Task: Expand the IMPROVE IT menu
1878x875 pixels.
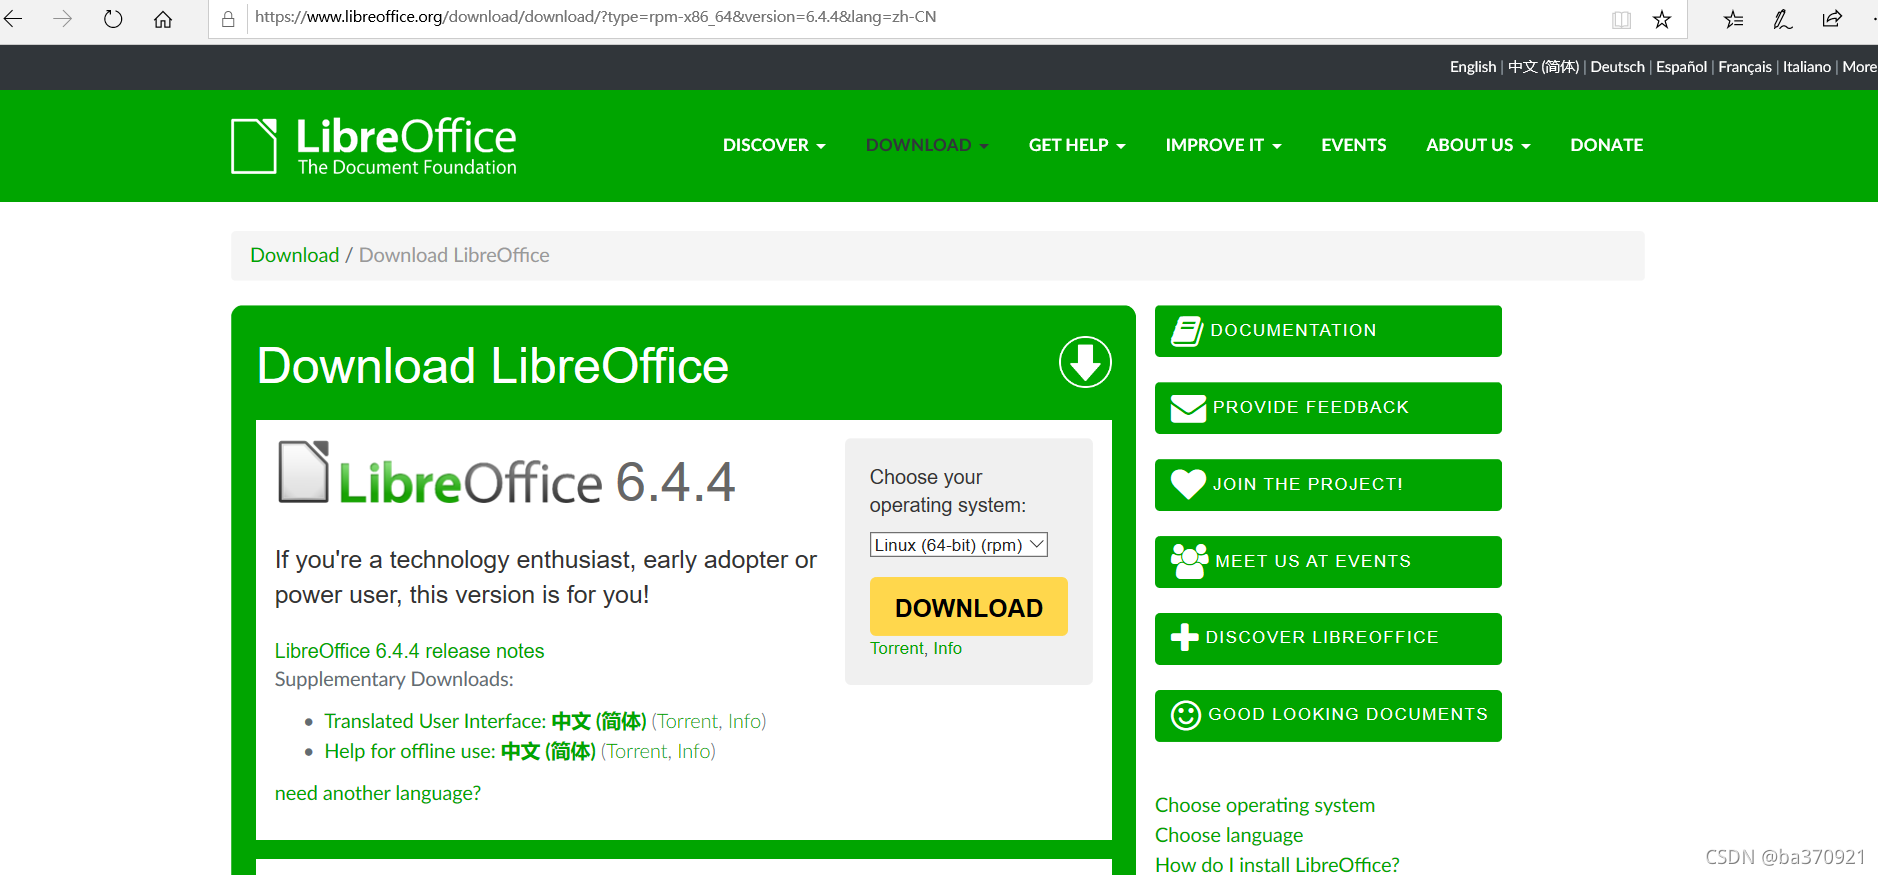Action: tap(1223, 145)
